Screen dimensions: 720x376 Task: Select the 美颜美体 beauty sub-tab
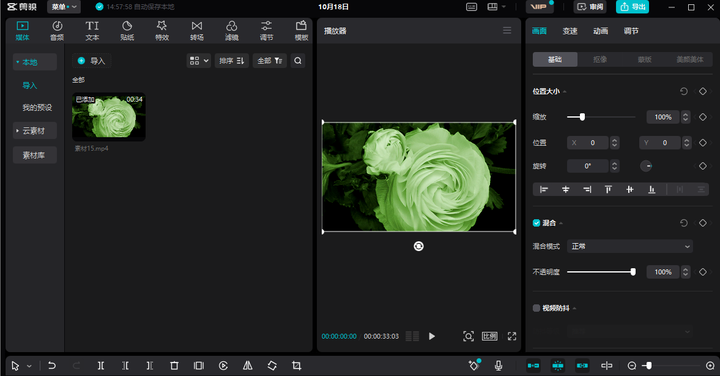click(x=689, y=59)
